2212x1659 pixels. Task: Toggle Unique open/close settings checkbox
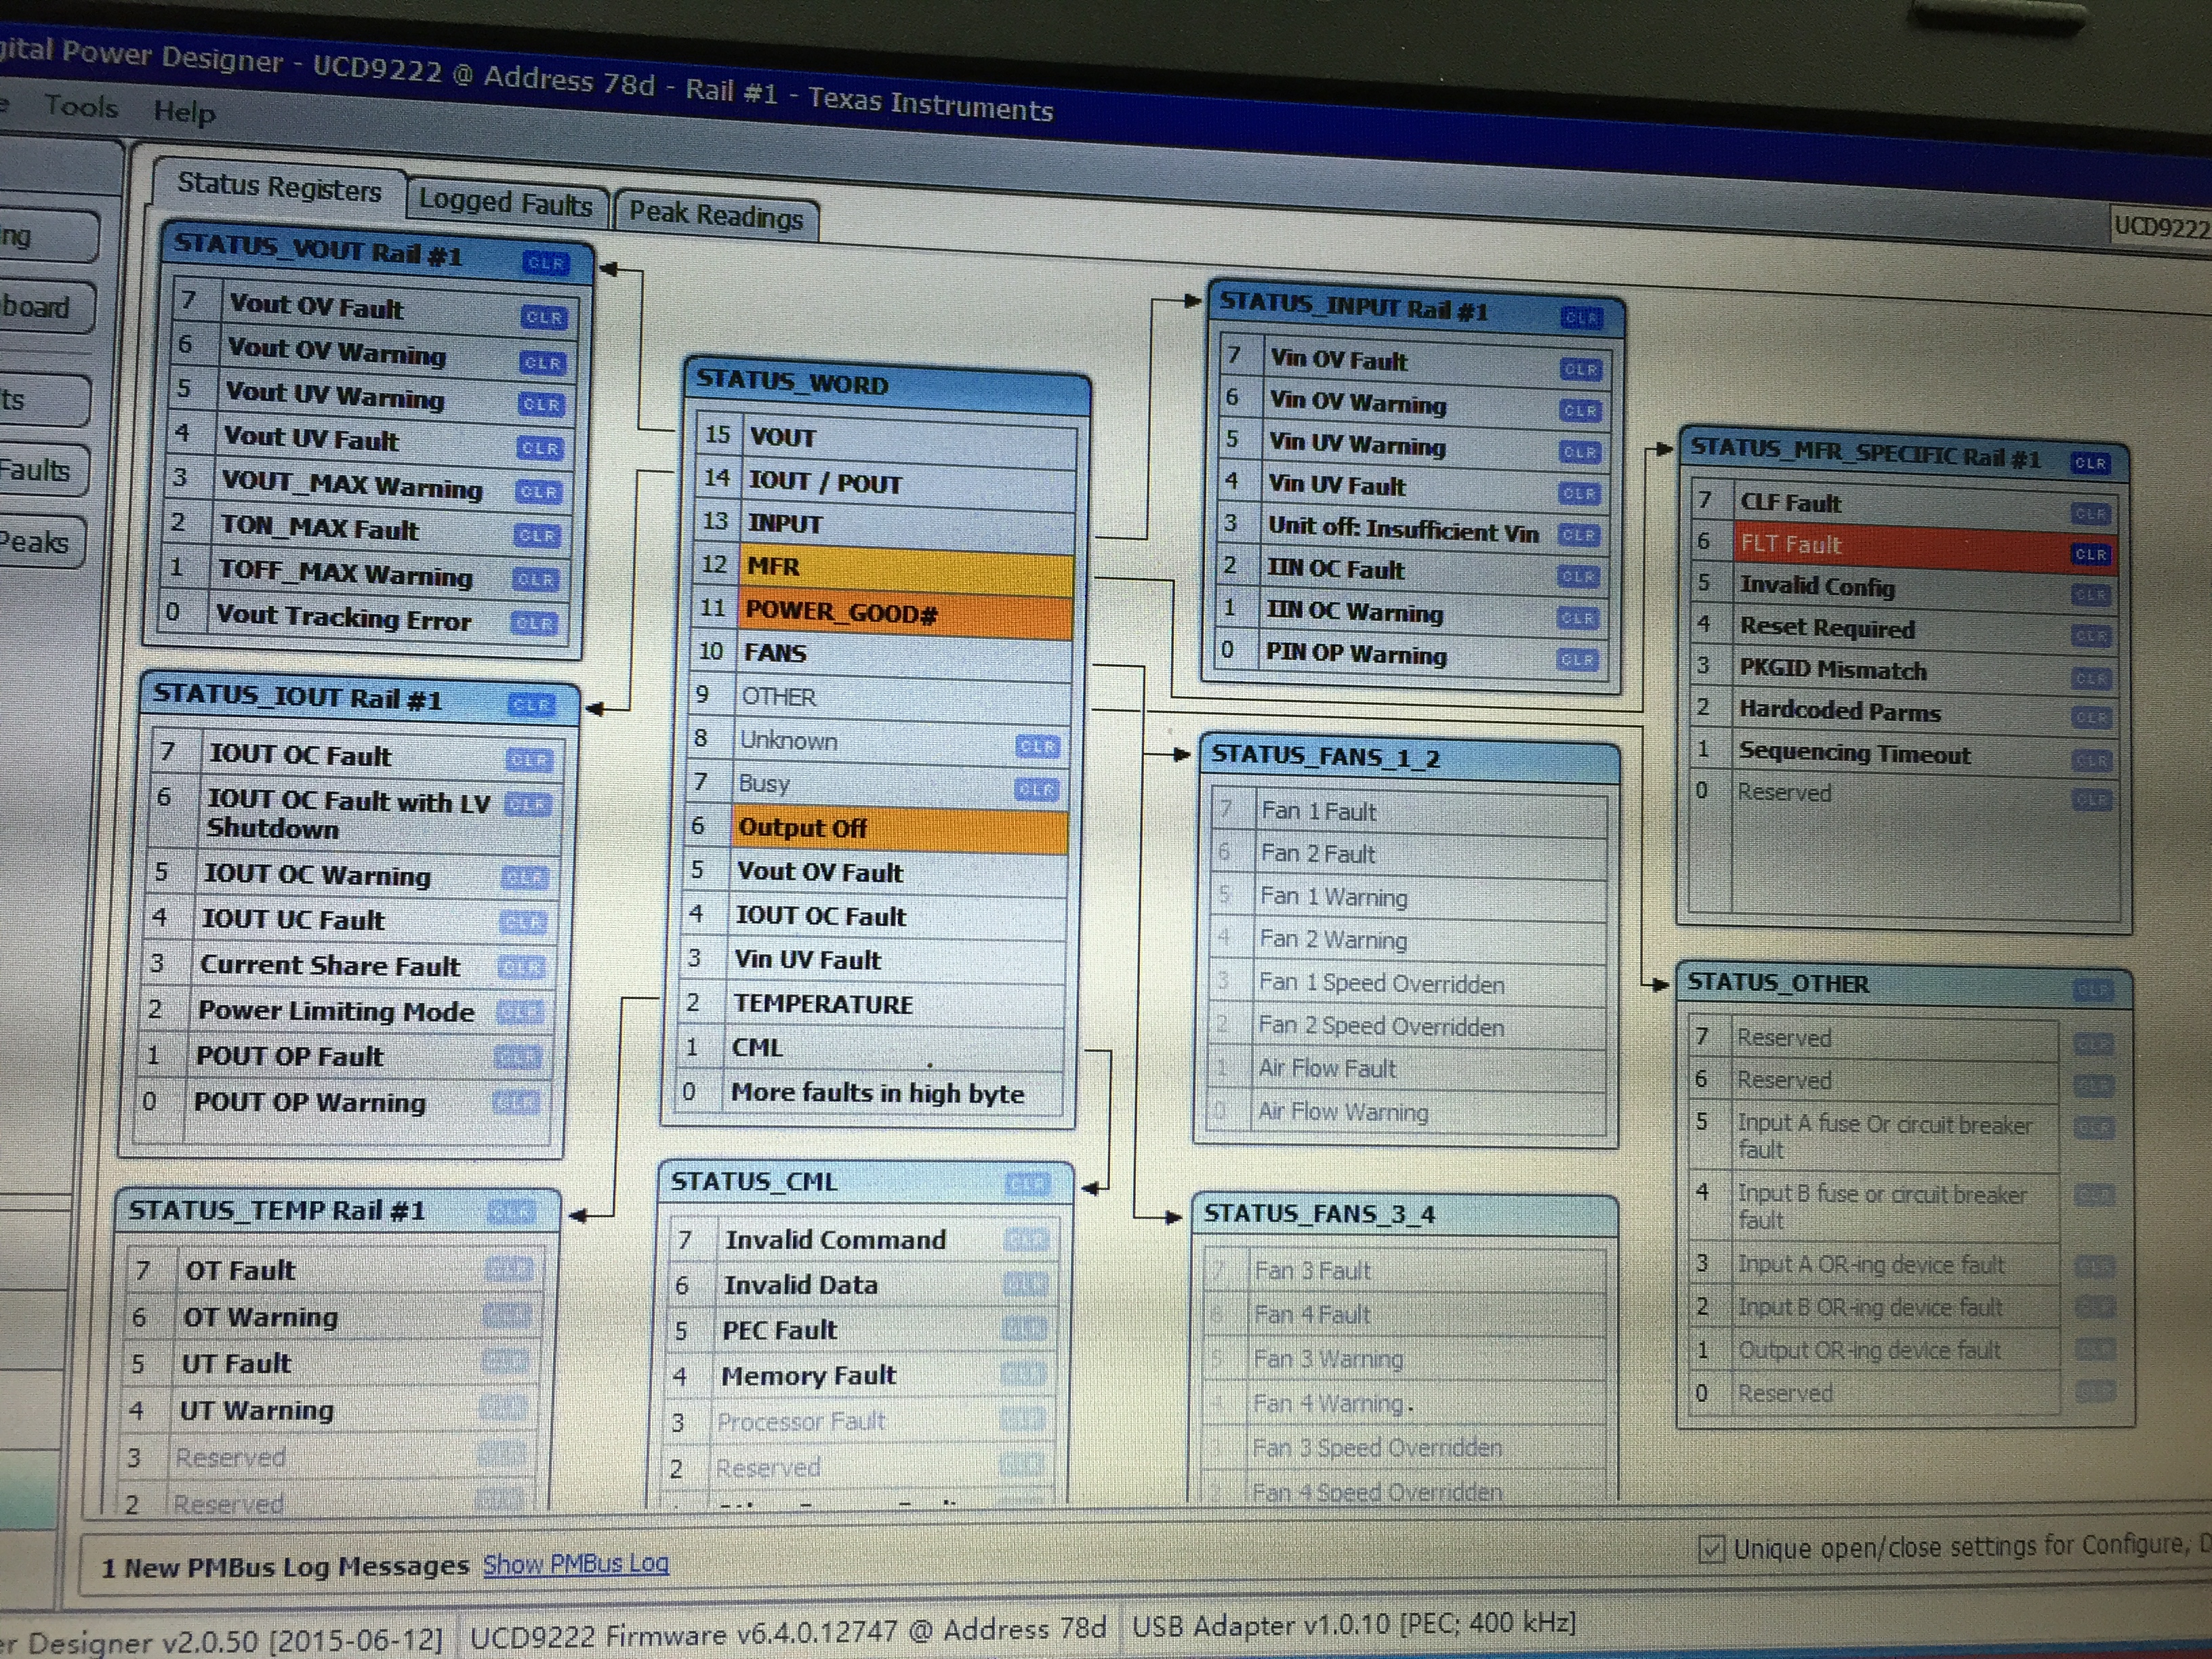click(x=1711, y=1549)
